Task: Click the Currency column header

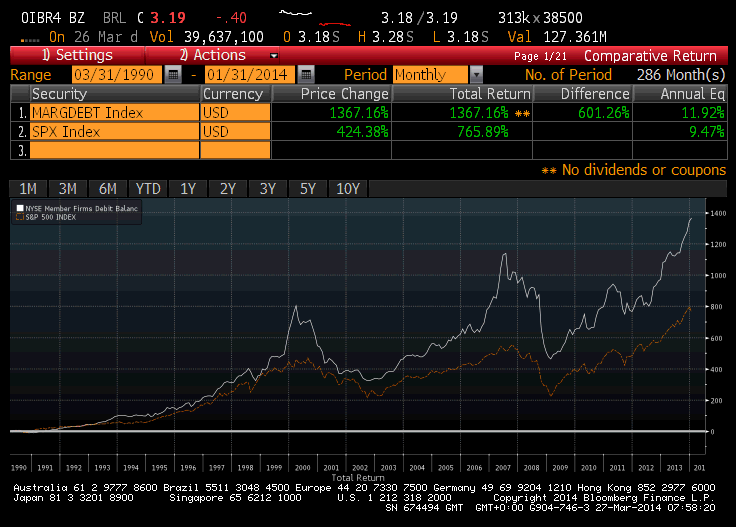Action: [236, 94]
